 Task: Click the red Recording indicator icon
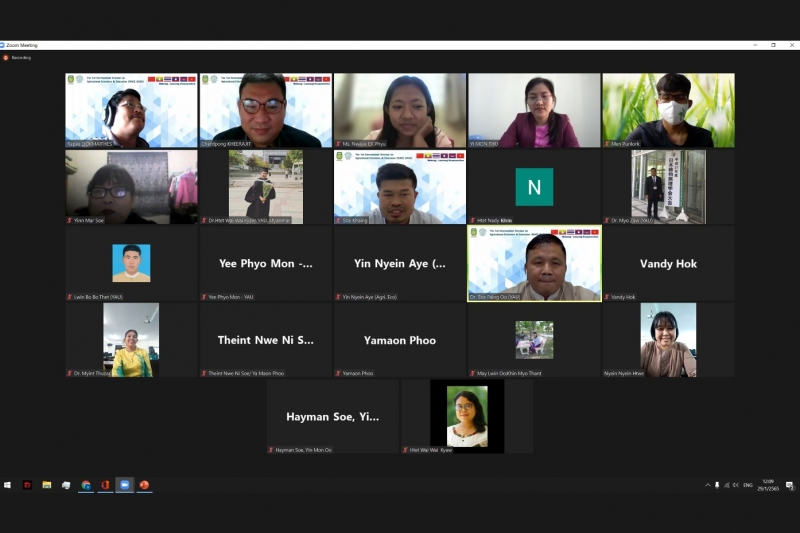point(6,57)
